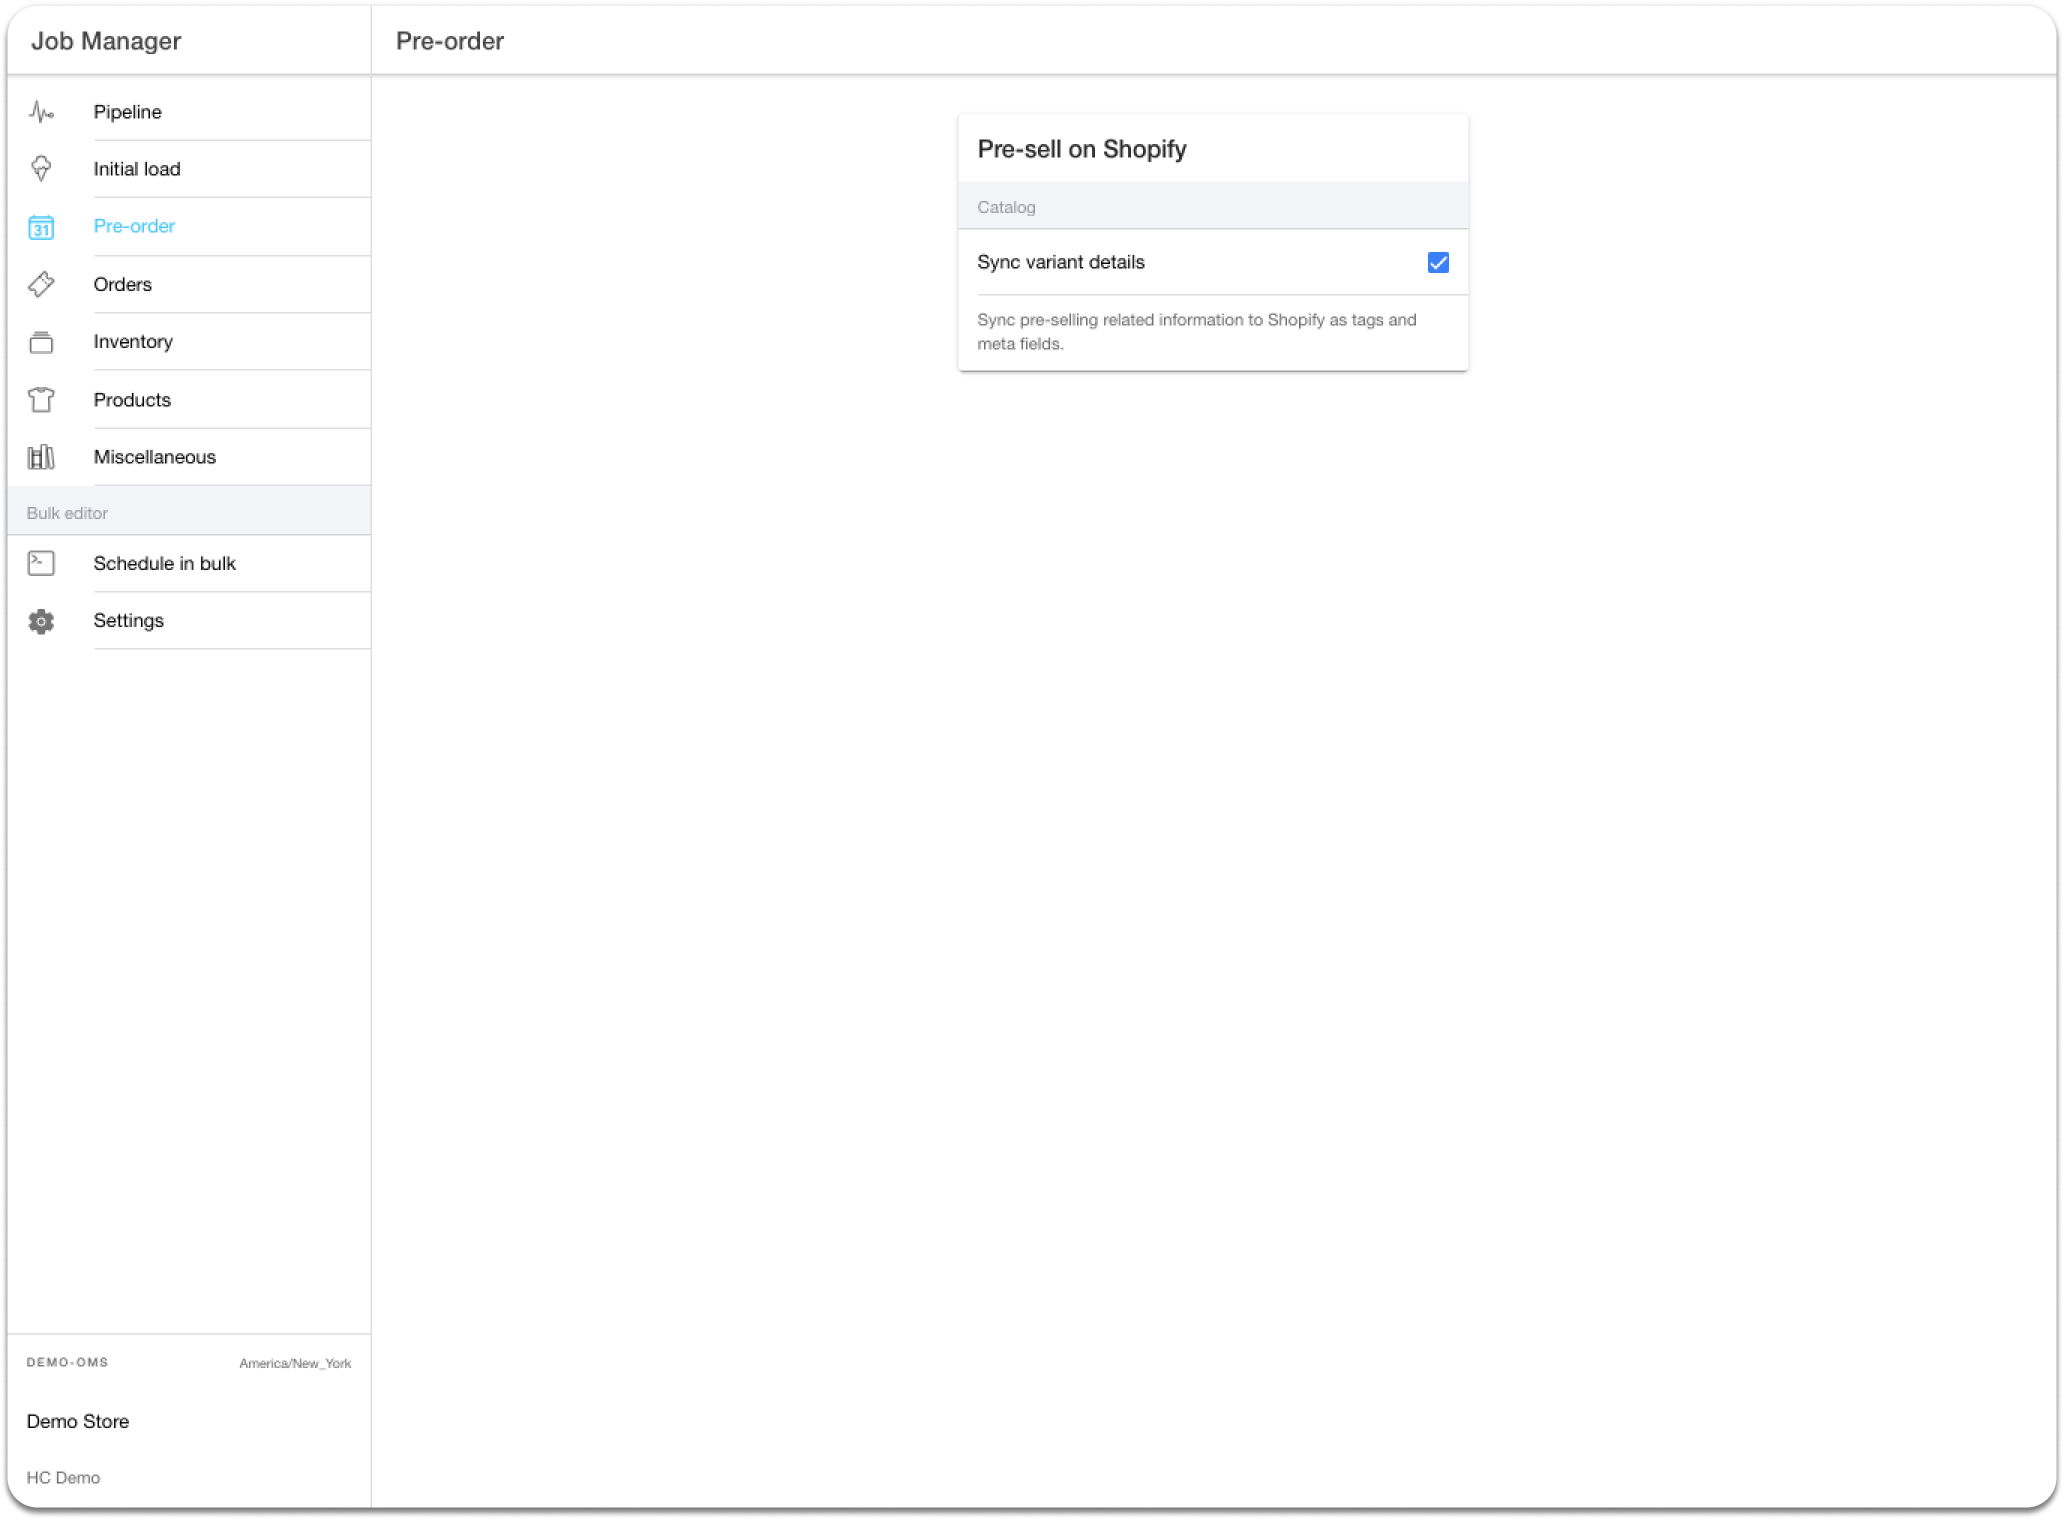Open the Pipeline menu item
The height and width of the screenshot is (1520, 2065).
[128, 112]
